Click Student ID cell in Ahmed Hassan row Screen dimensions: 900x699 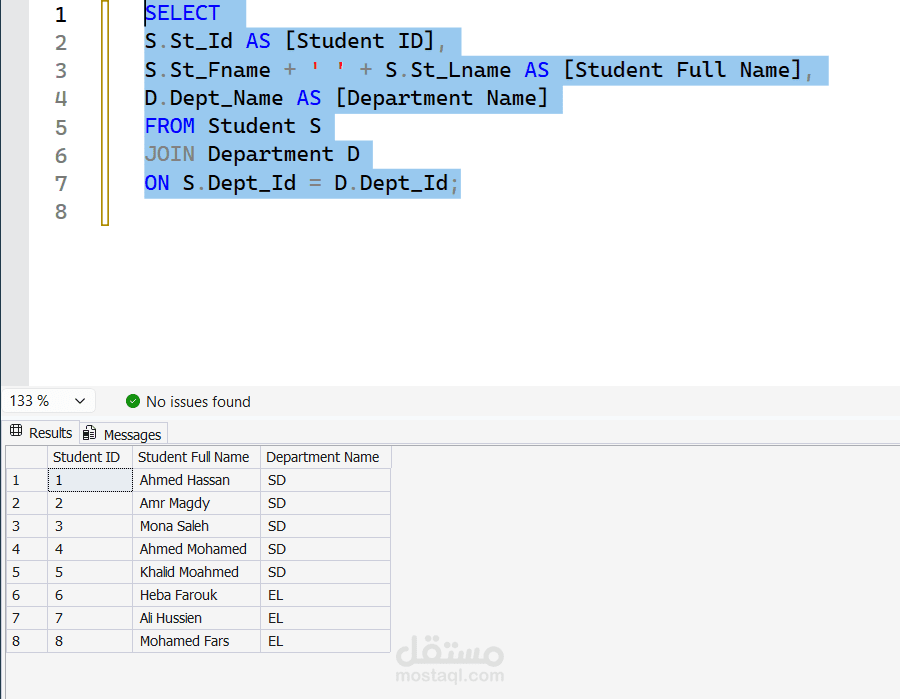(x=90, y=480)
